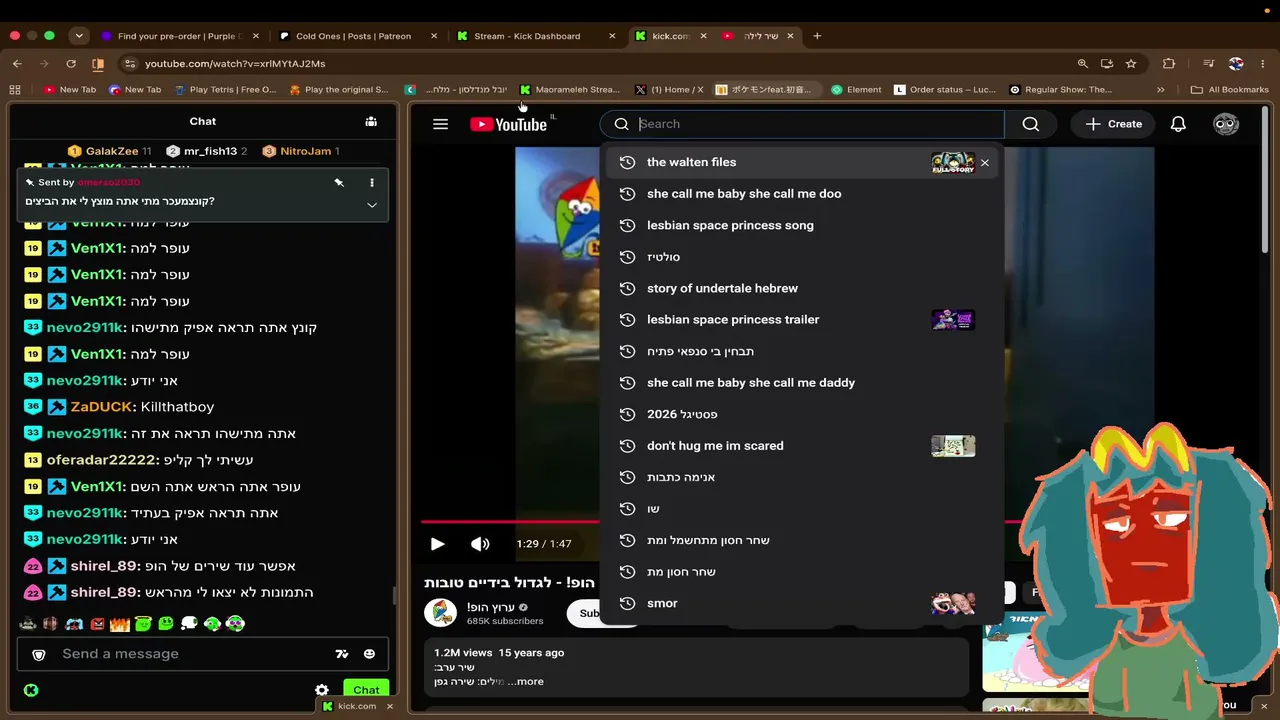
Task: Open the chat viewers list icon
Action: (x=371, y=121)
